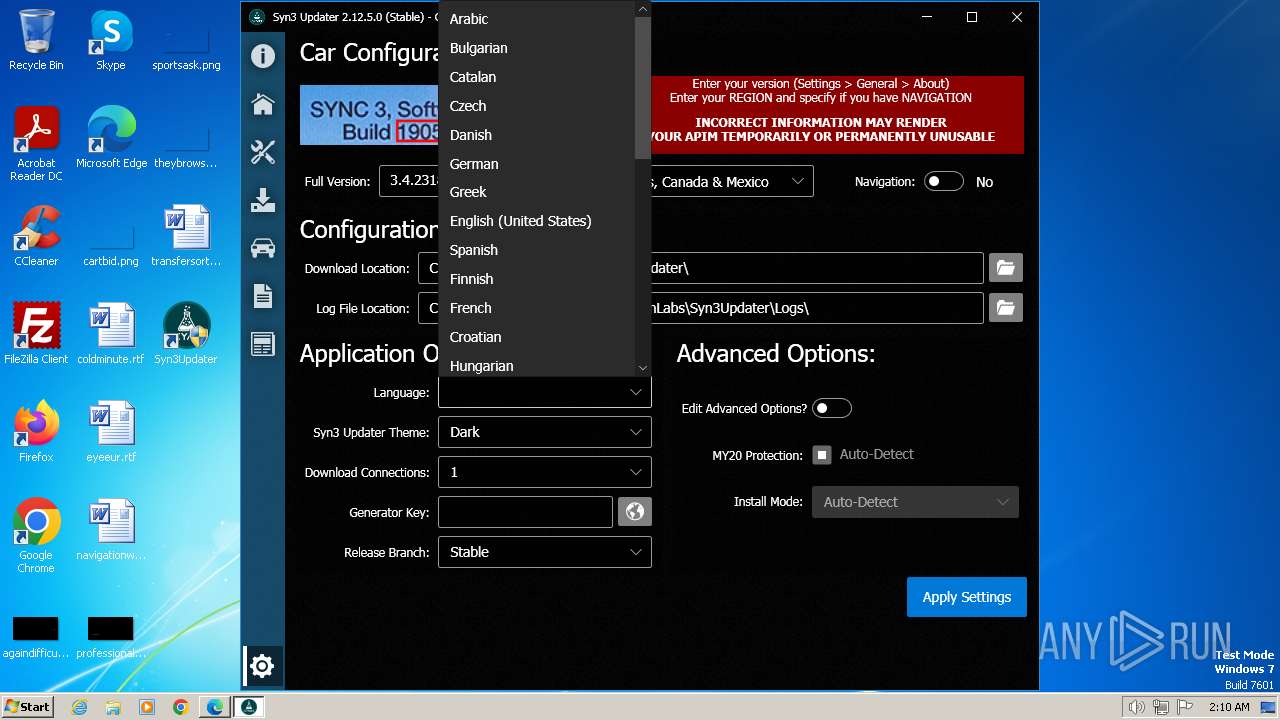Image resolution: width=1280 pixels, height=720 pixels.
Task: Select English (United States) language
Action: click(x=537, y=221)
